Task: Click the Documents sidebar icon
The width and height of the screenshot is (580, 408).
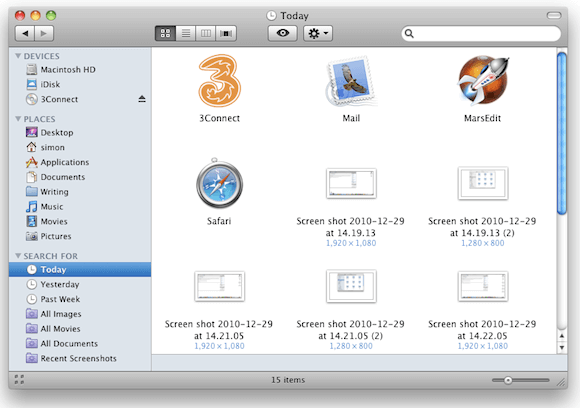Action: click(32, 177)
